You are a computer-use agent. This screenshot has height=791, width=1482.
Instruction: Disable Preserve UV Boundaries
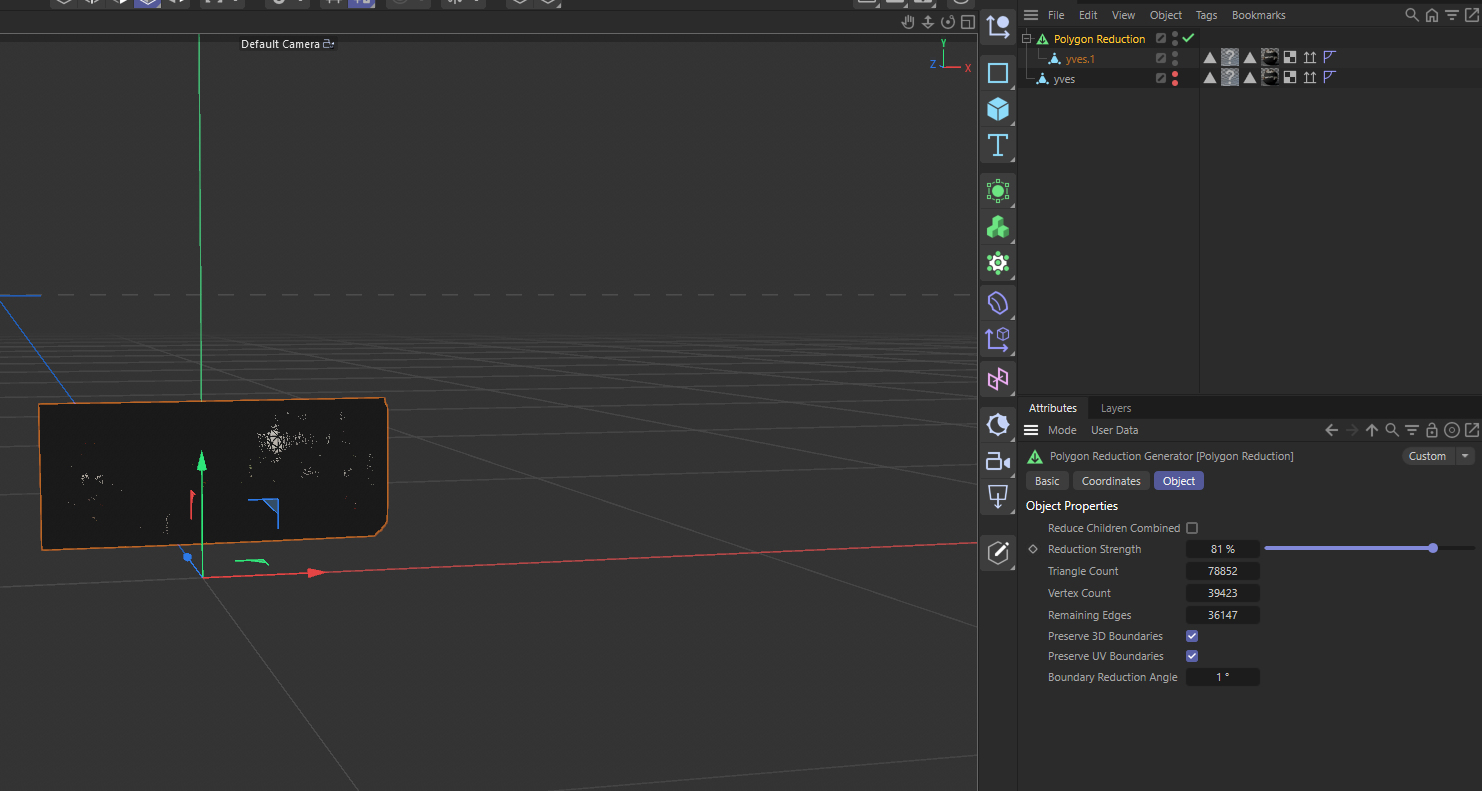(x=1192, y=656)
